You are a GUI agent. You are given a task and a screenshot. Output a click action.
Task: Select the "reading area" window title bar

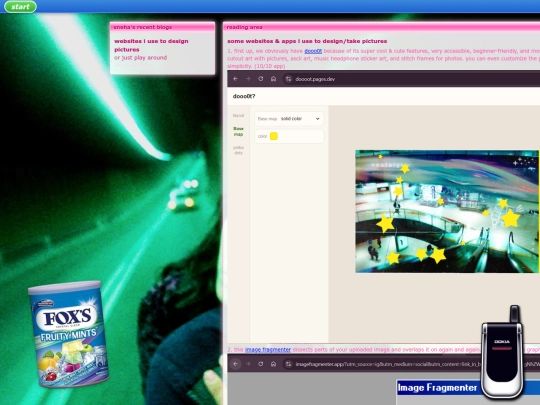point(382,27)
